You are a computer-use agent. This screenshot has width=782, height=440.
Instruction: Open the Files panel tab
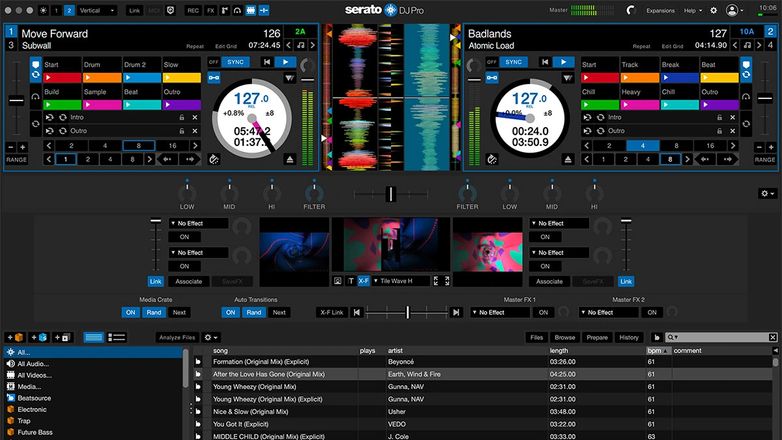(x=537, y=337)
